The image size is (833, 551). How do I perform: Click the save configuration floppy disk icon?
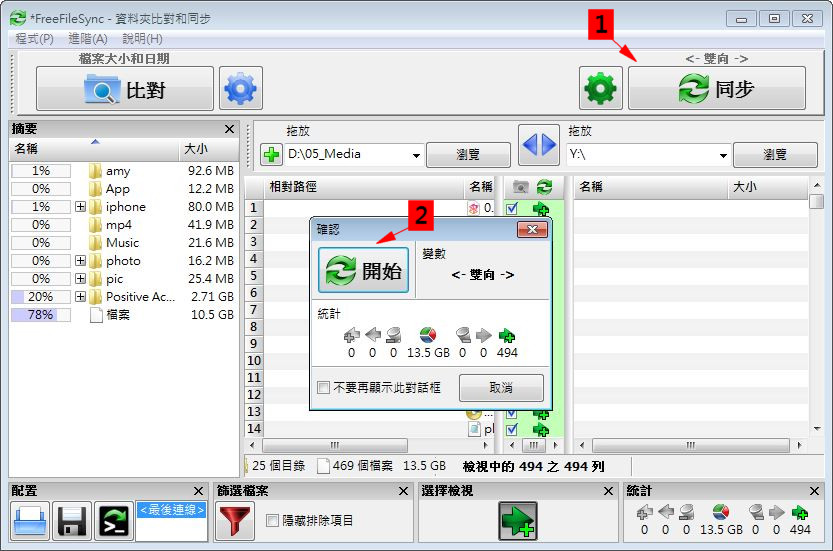coord(72,522)
